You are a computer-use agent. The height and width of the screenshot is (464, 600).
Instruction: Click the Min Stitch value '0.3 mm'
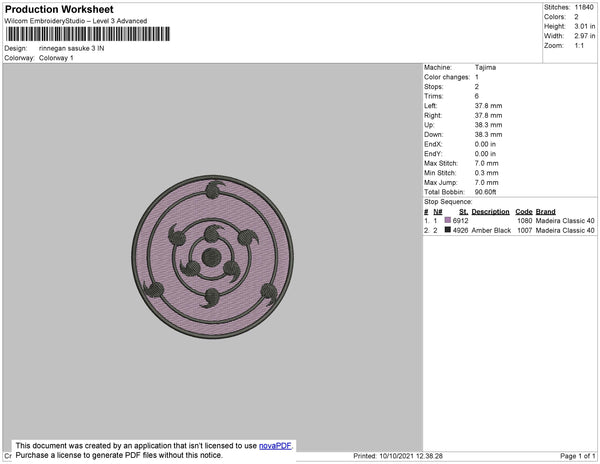(486, 173)
